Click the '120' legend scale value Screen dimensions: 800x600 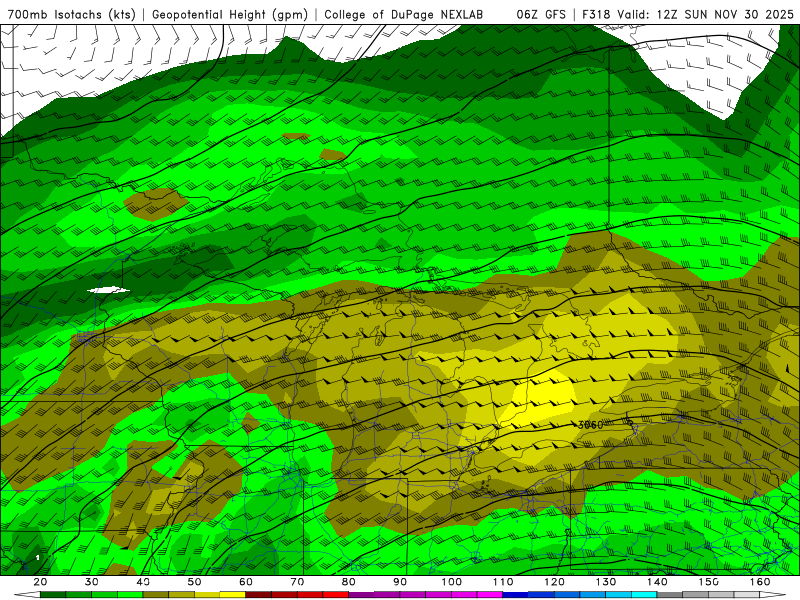coord(555,582)
